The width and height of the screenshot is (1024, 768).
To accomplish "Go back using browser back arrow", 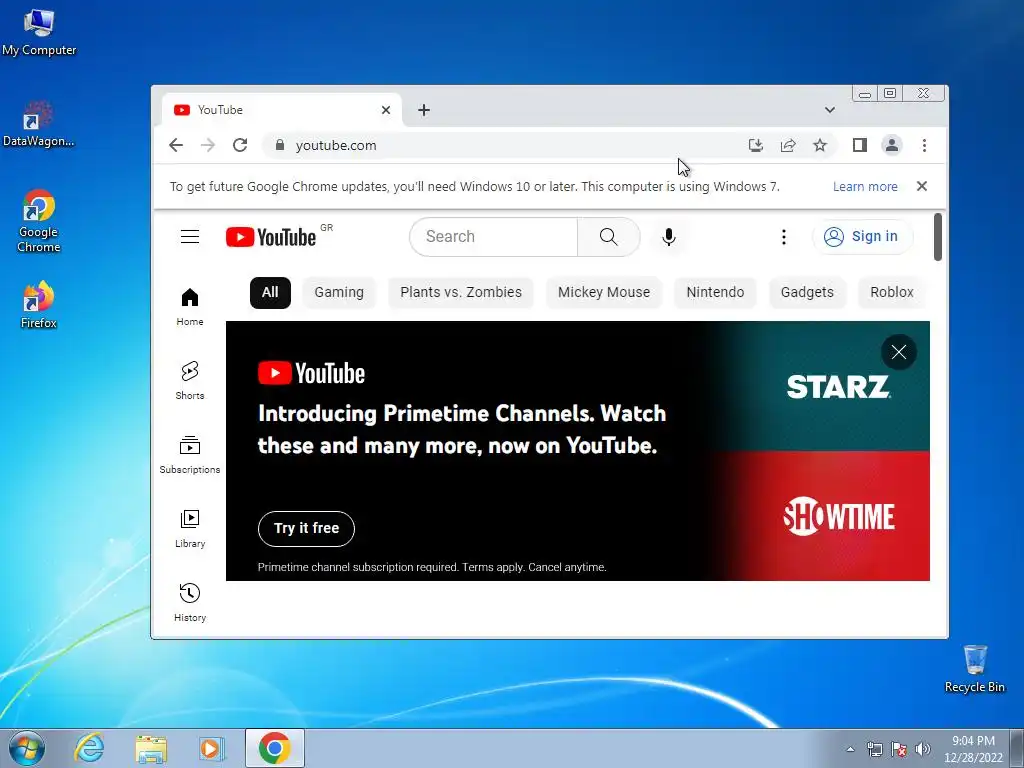I will [176, 145].
